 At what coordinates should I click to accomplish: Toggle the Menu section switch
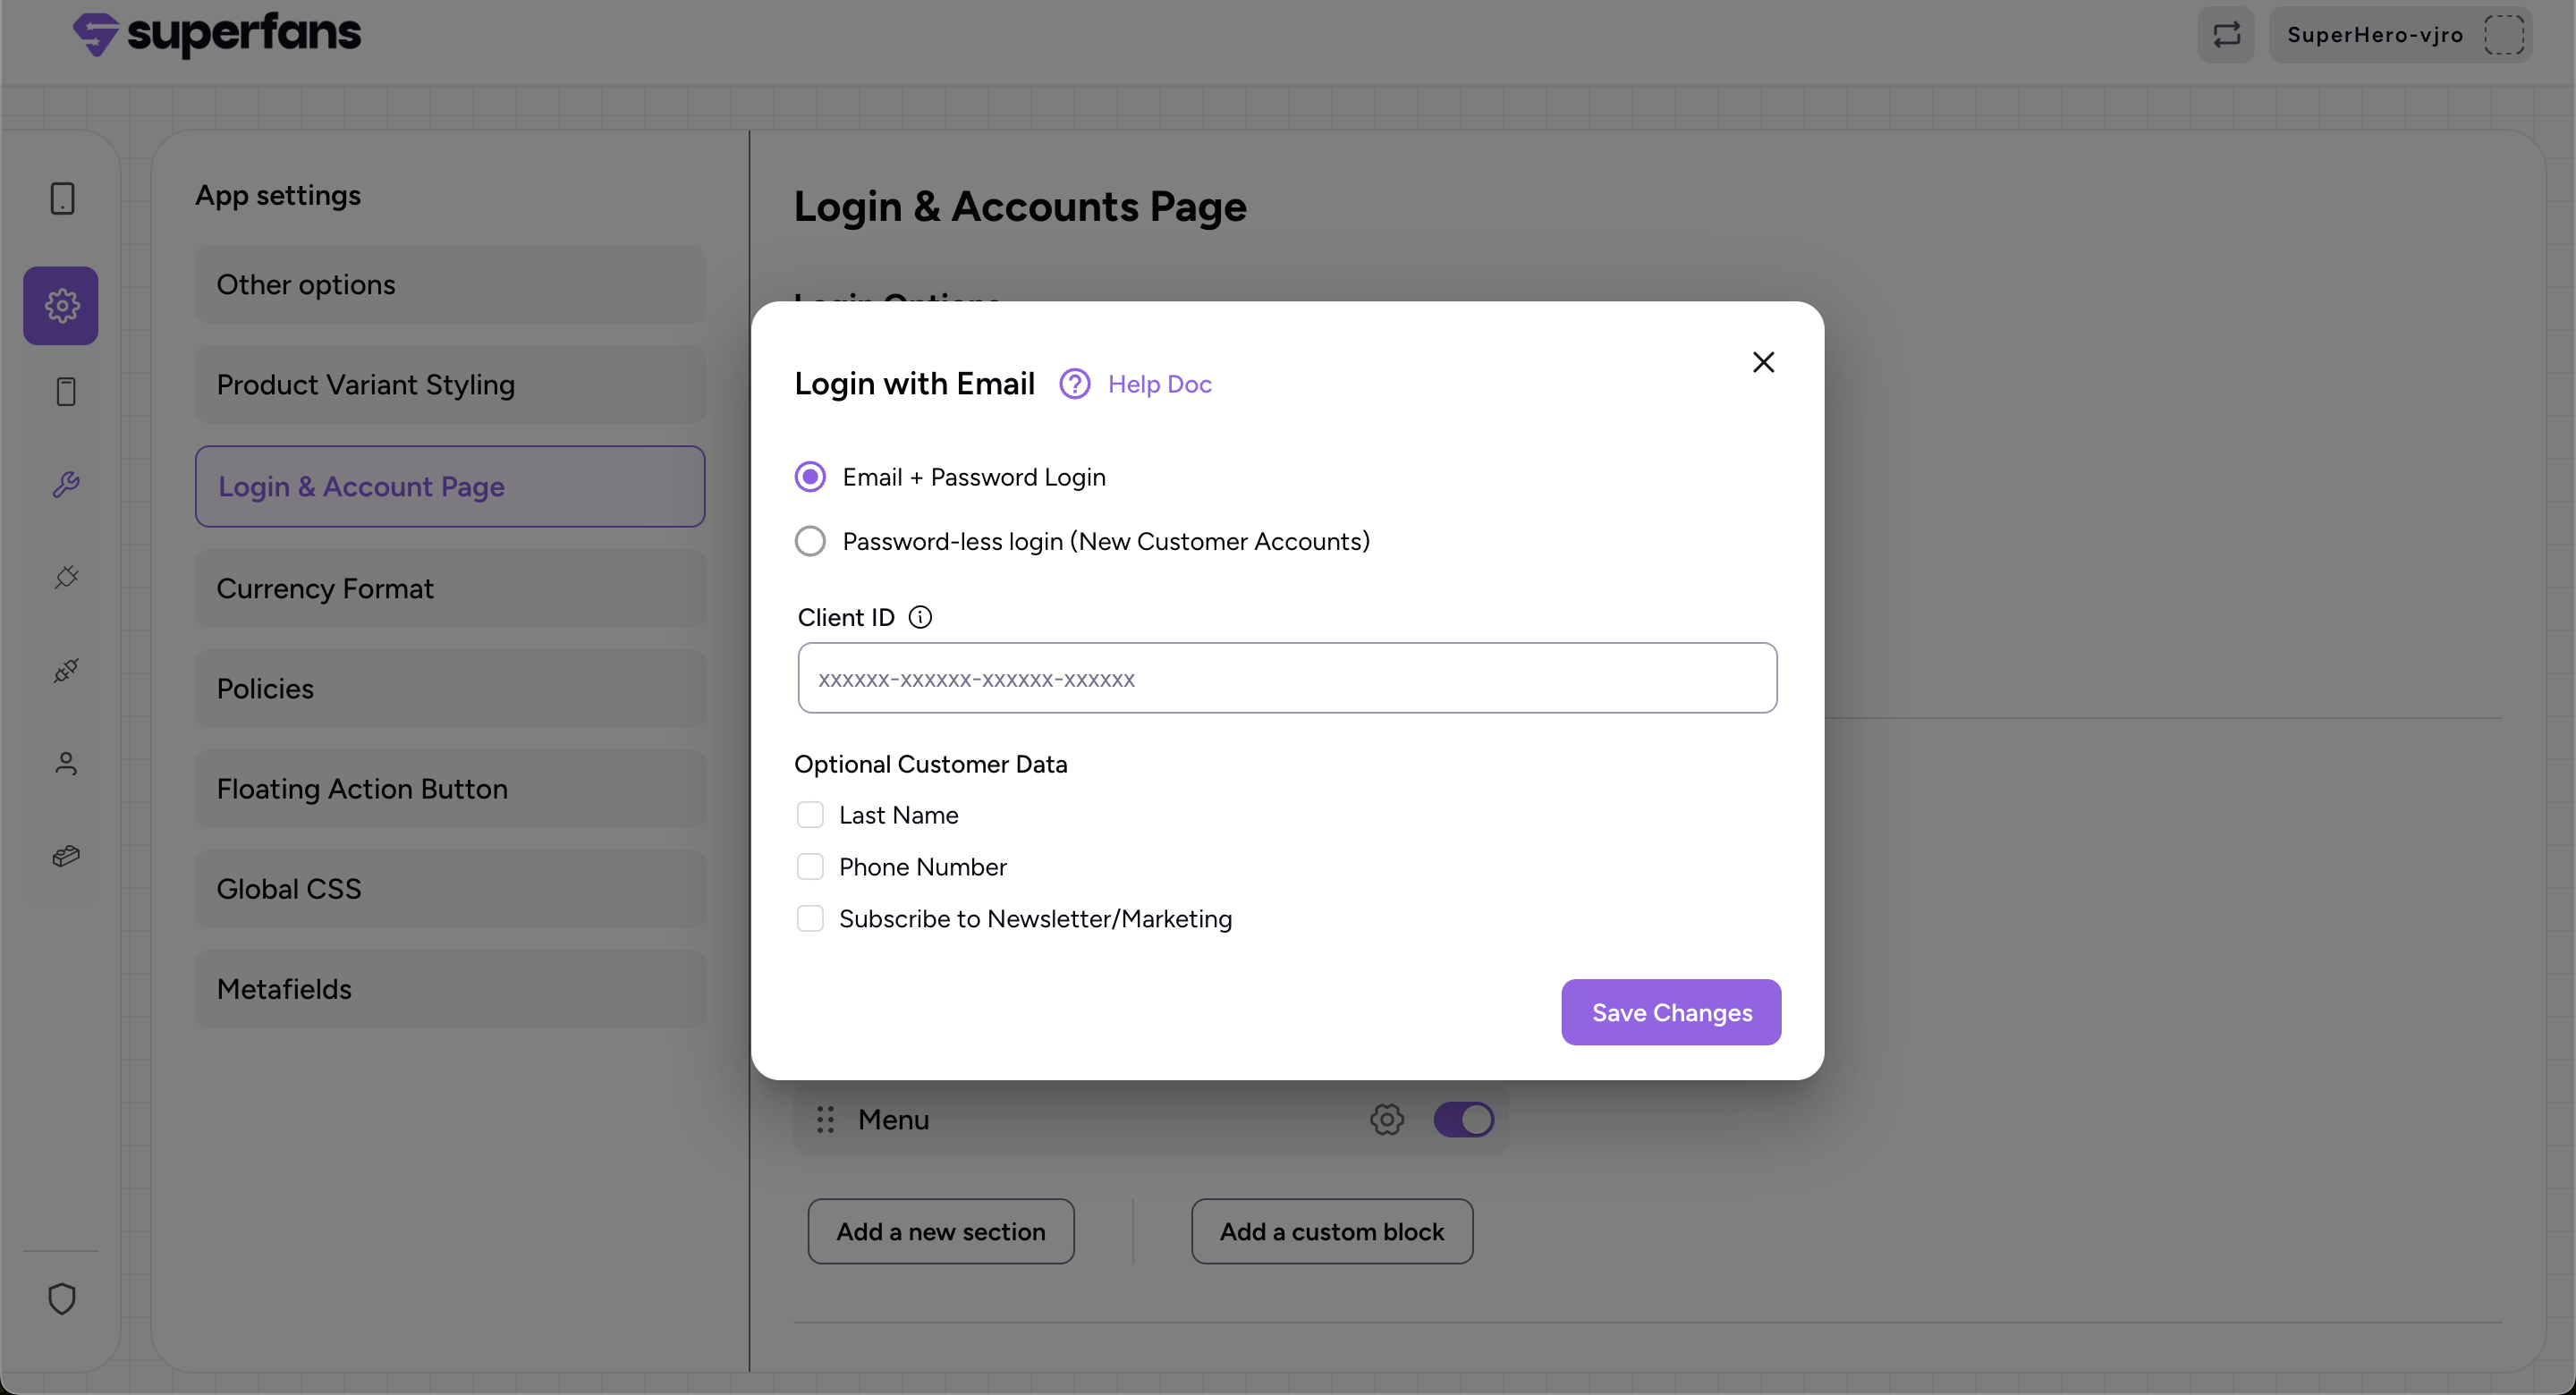coord(1463,1119)
